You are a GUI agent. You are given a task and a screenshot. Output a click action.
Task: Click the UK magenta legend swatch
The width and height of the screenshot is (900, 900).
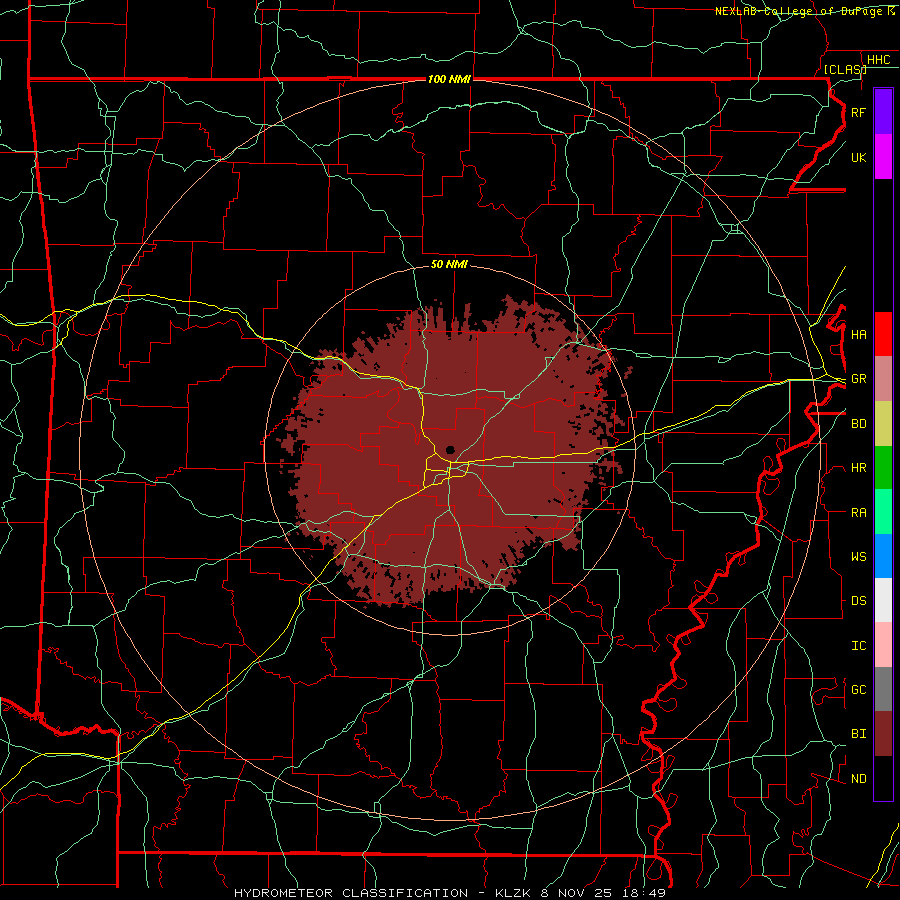click(x=883, y=157)
